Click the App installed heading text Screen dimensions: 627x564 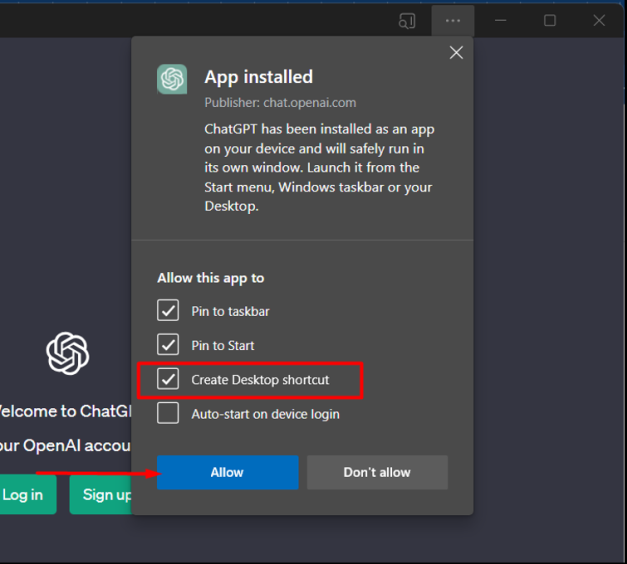pyautogui.click(x=258, y=77)
